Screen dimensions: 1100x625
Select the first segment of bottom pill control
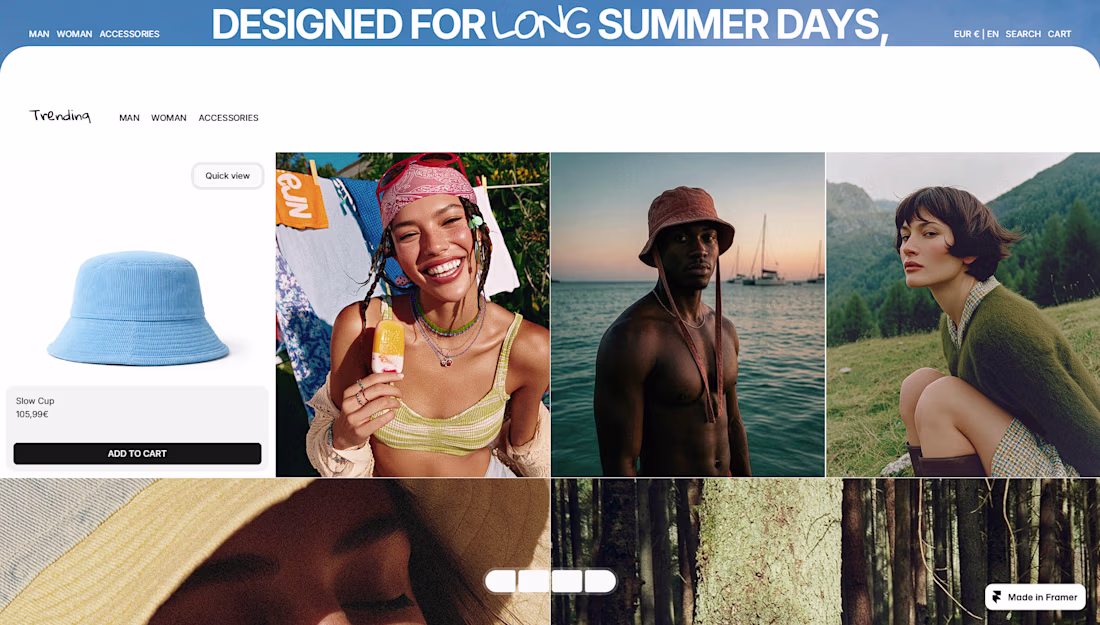500,581
